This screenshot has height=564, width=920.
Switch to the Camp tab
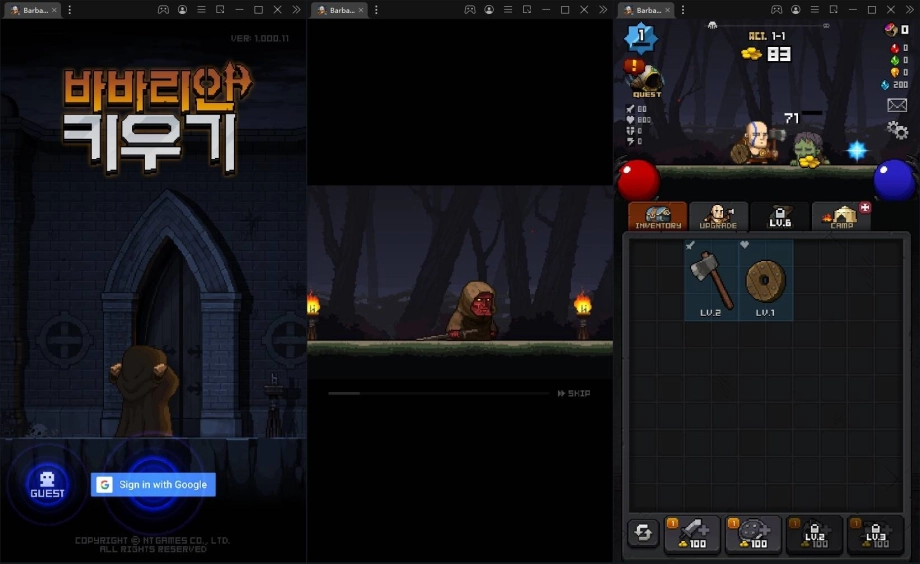tap(841, 216)
